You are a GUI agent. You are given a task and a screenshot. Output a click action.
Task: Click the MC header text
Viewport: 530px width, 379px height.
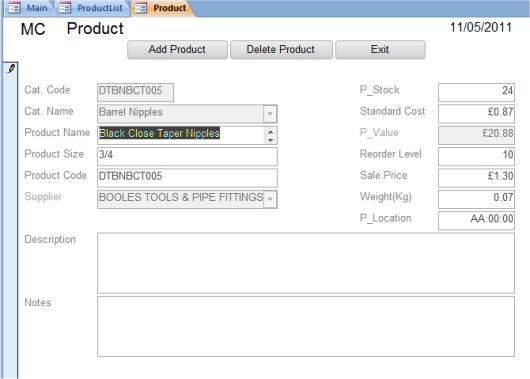point(33,29)
